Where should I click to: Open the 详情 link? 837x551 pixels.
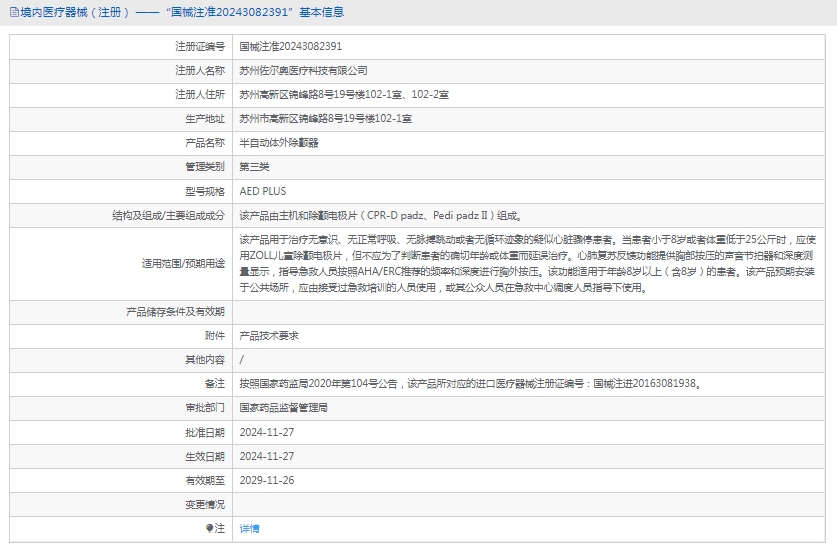pyautogui.click(x=249, y=528)
